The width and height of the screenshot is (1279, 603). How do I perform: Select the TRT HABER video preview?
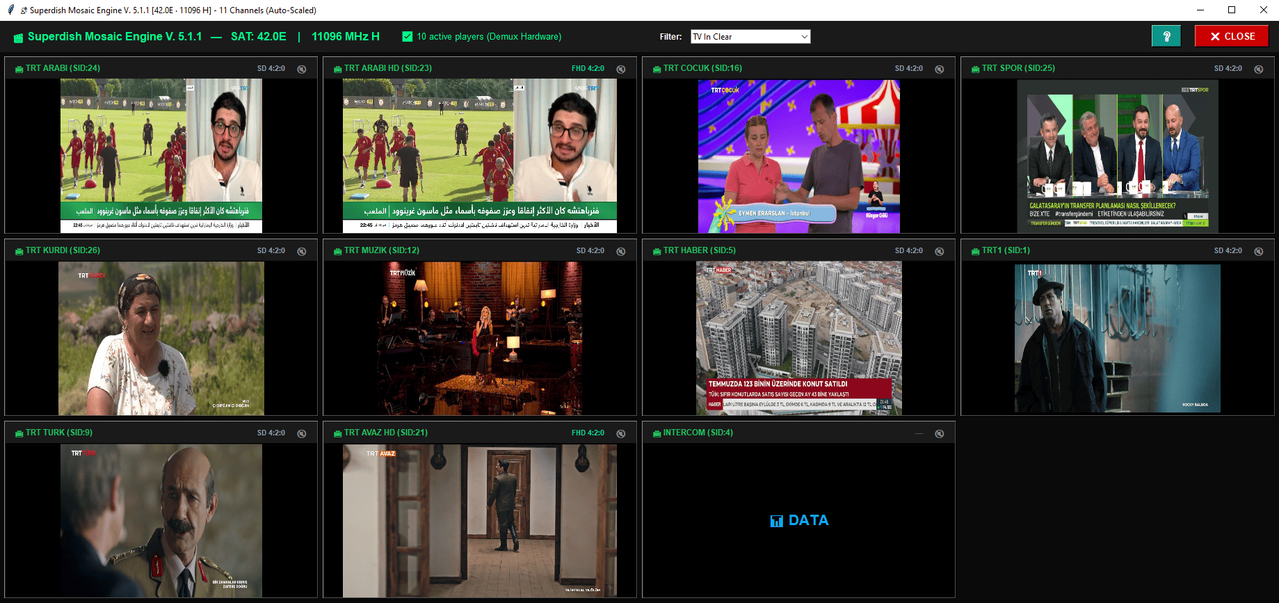pos(799,338)
